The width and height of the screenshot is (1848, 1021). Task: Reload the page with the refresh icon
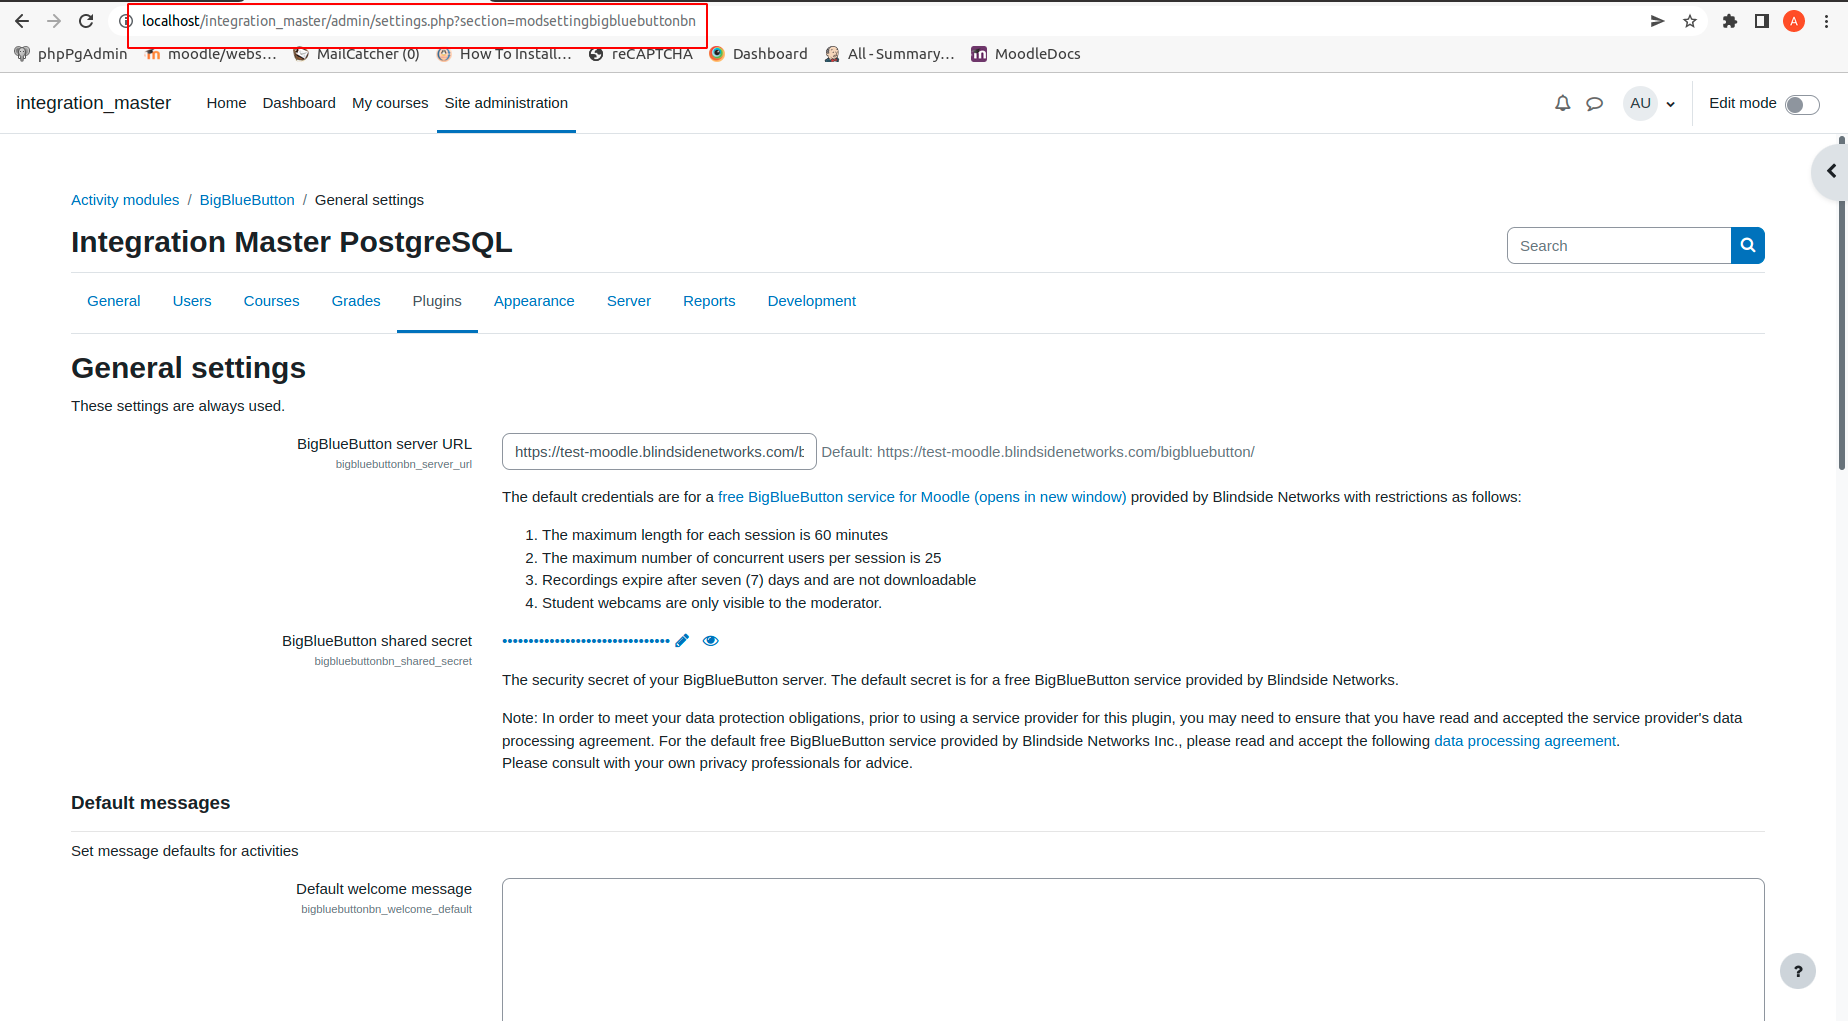86,21
